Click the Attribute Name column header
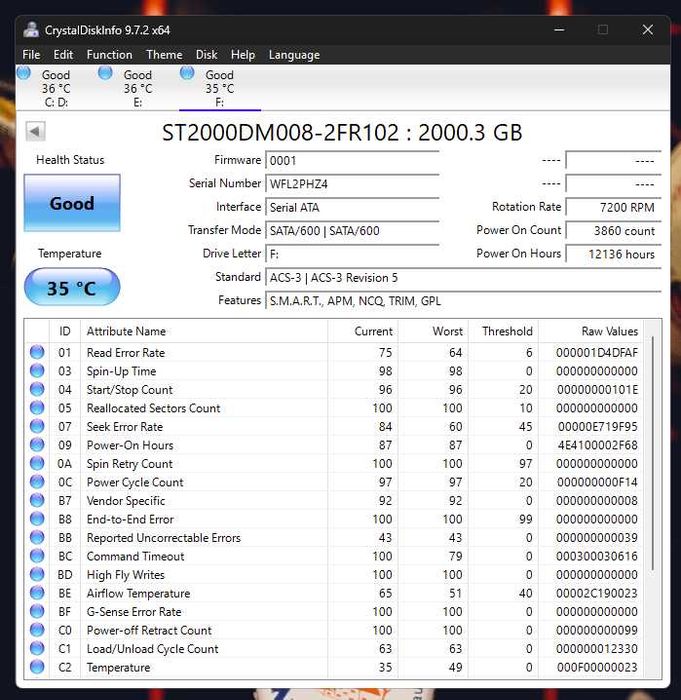The height and width of the screenshot is (700, 681). [204, 331]
